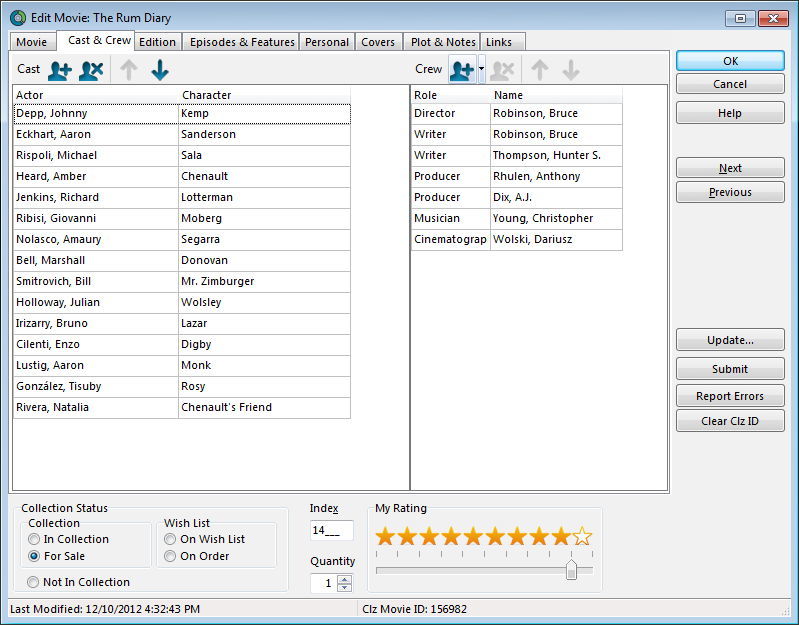Move crew member down arrow
The height and width of the screenshot is (625, 799).
571,70
